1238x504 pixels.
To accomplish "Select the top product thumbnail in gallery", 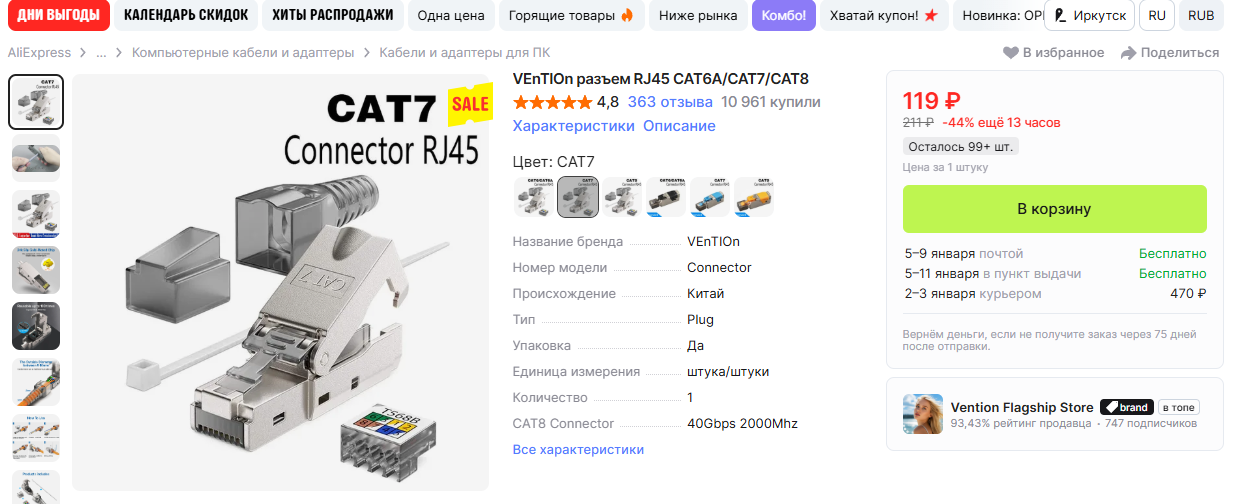I will (x=36, y=102).
